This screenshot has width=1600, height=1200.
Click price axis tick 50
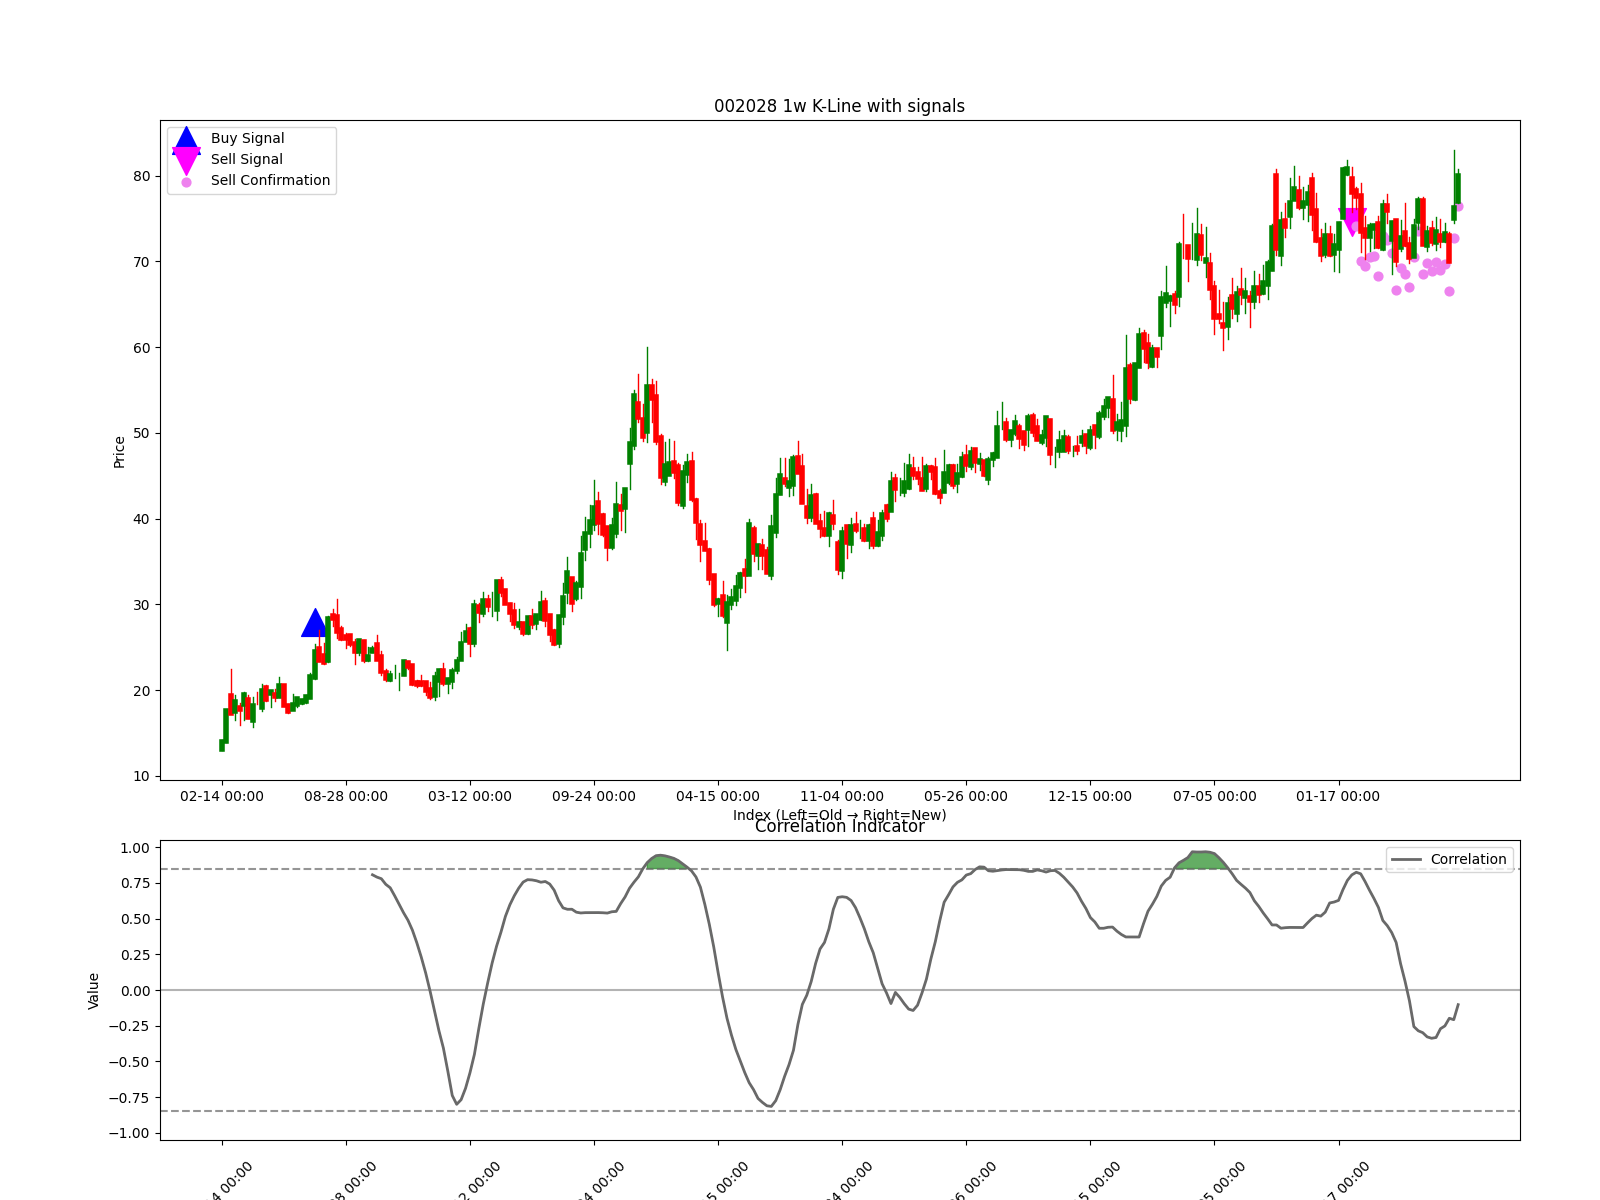click(x=141, y=433)
